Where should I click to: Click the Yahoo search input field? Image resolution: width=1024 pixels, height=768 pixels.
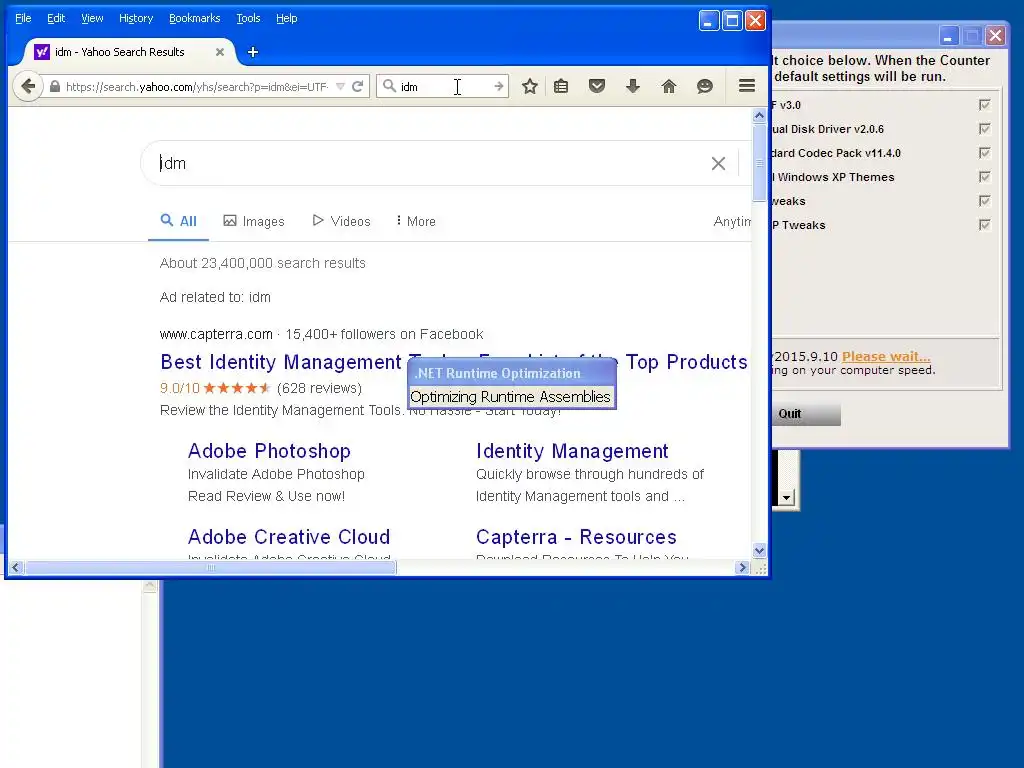pos(431,163)
